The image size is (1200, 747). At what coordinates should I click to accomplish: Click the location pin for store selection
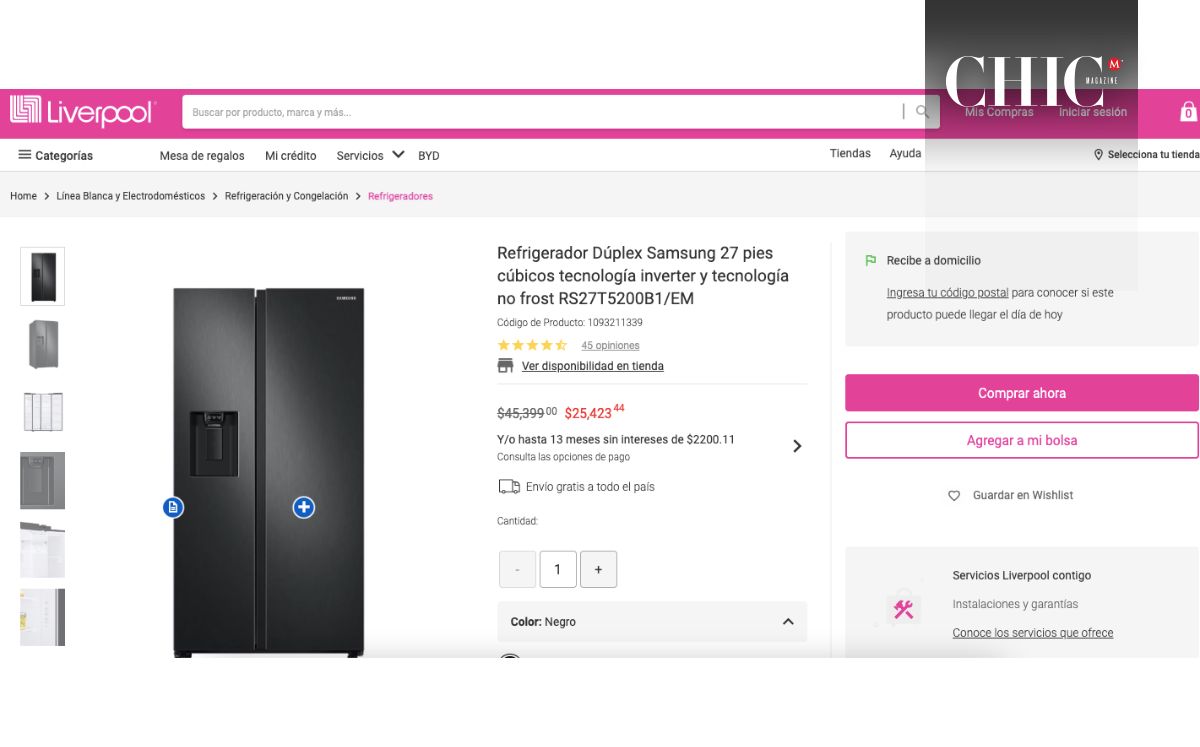pos(1098,155)
